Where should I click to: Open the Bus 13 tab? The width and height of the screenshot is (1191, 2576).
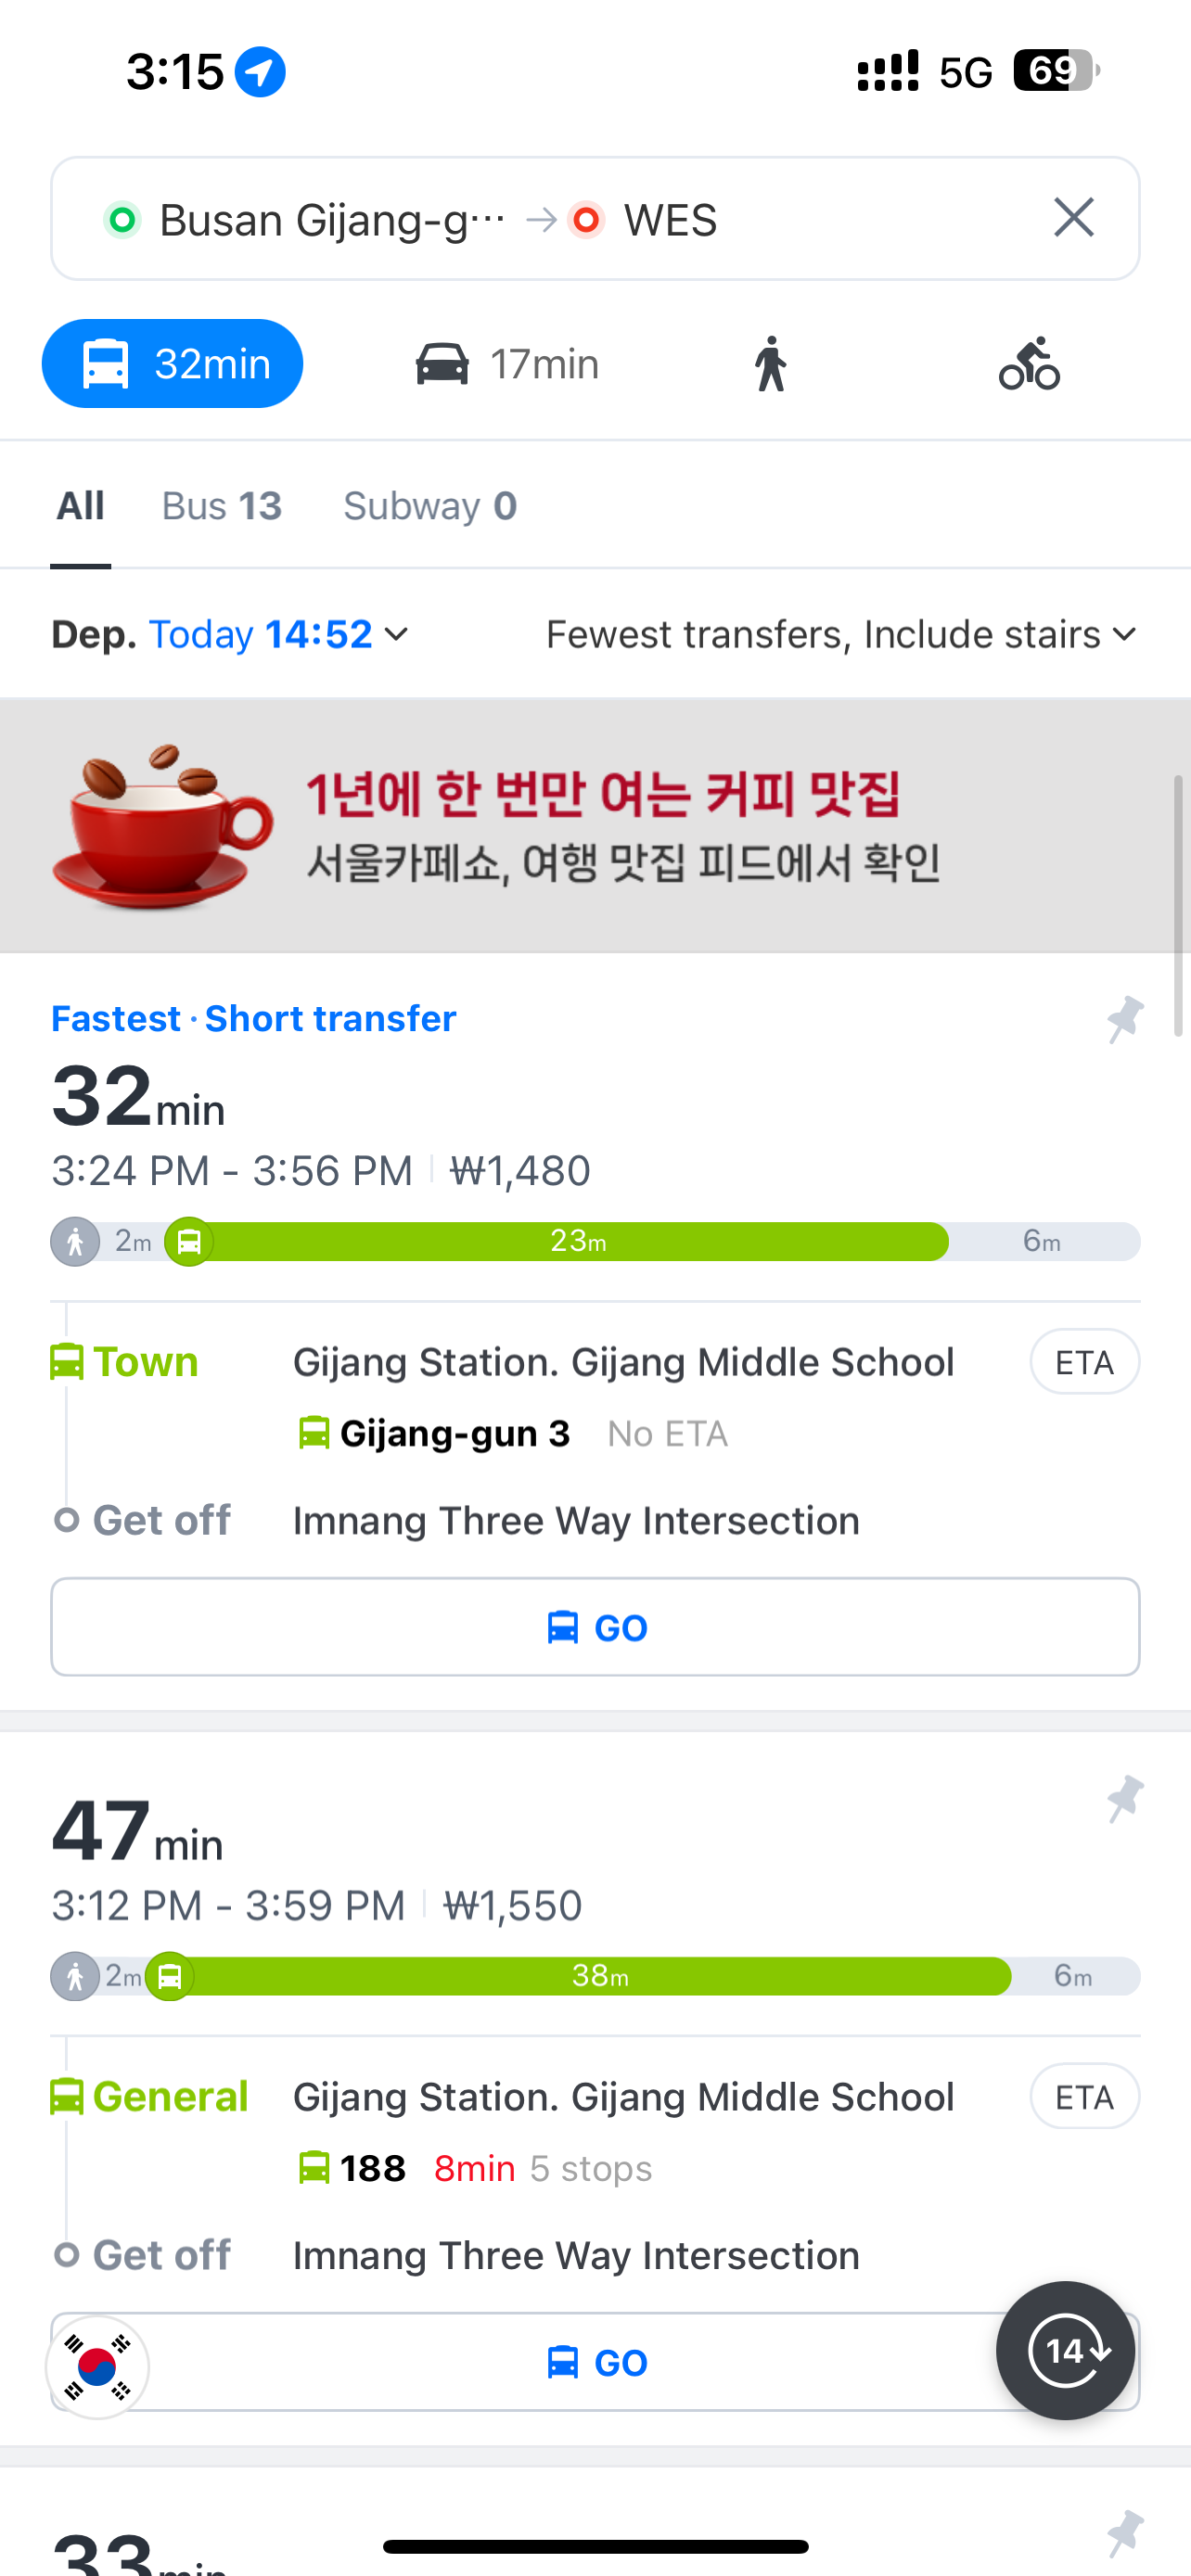(222, 506)
